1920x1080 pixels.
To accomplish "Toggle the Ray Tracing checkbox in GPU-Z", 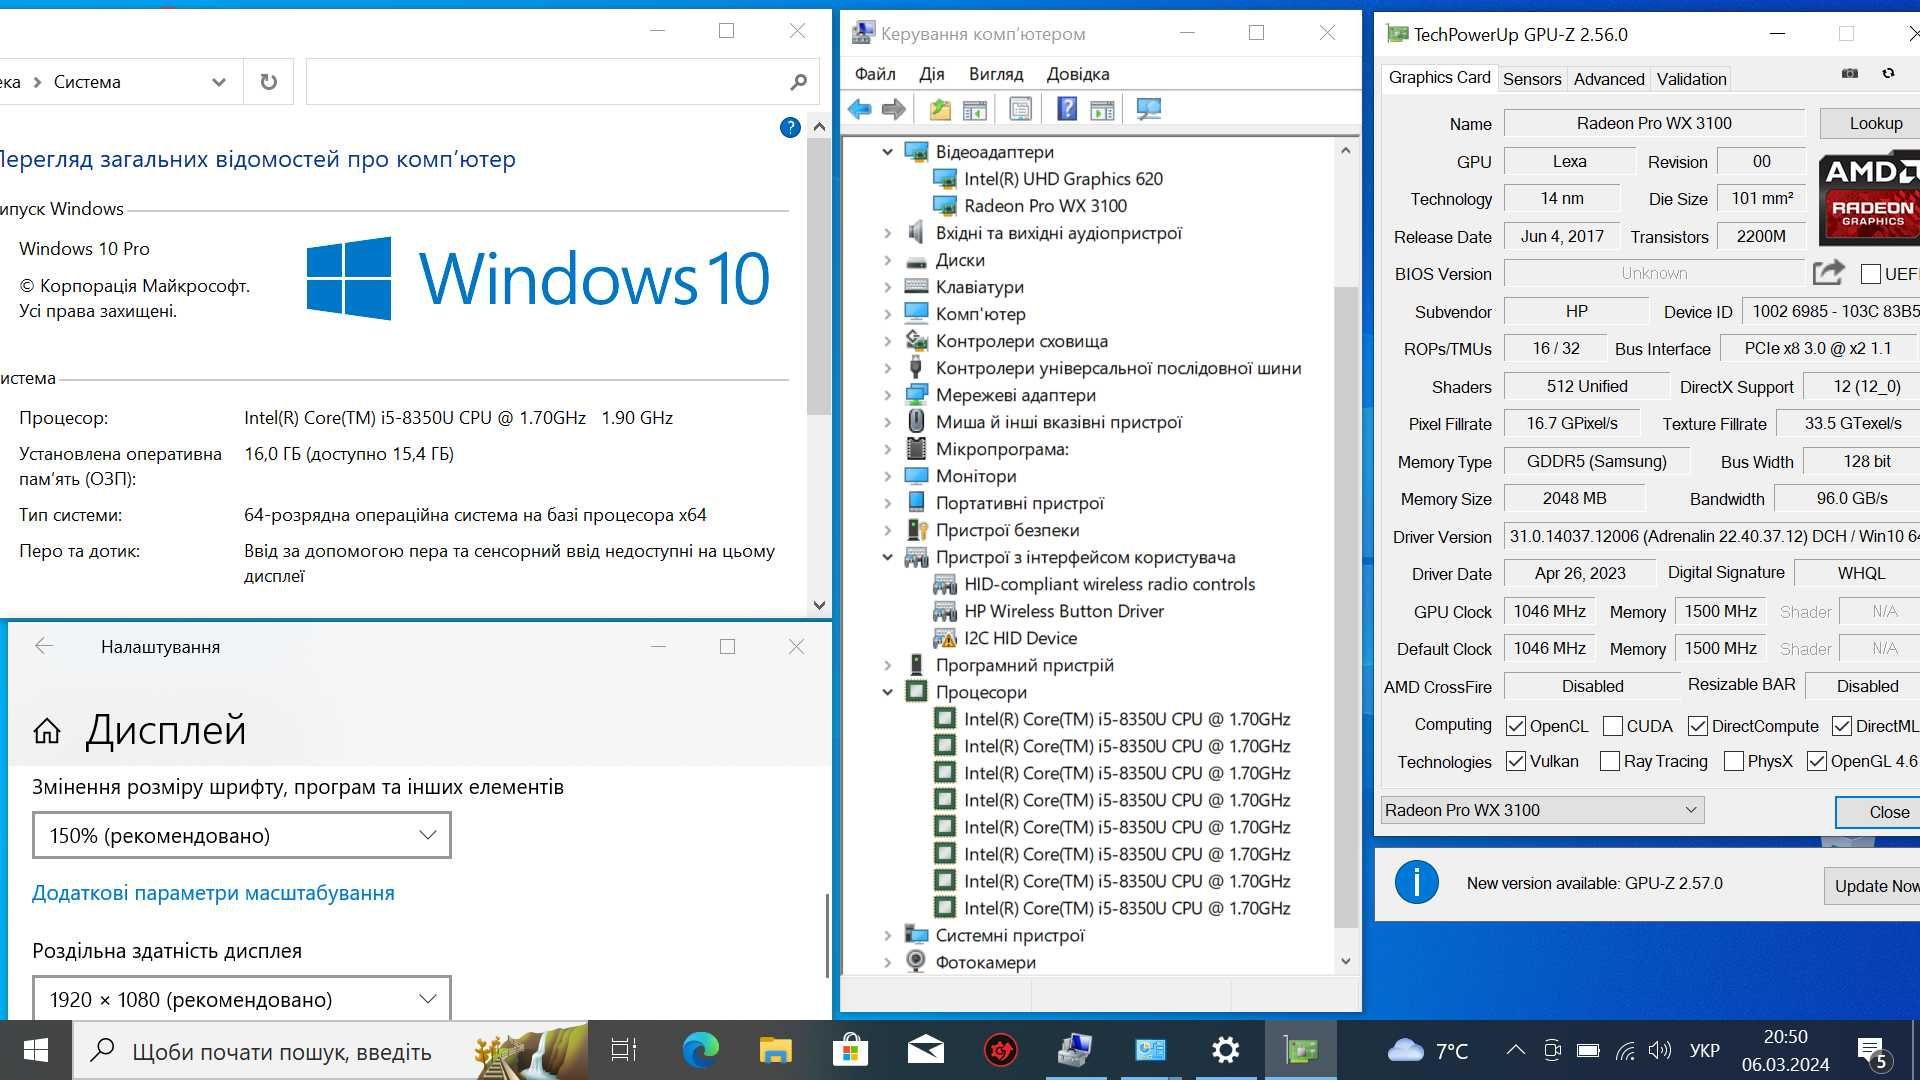I will [x=1610, y=761].
